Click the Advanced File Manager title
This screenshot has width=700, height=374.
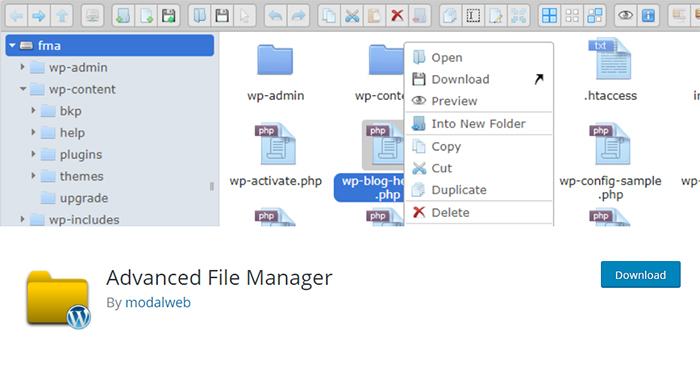pyautogui.click(x=219, y=278)
